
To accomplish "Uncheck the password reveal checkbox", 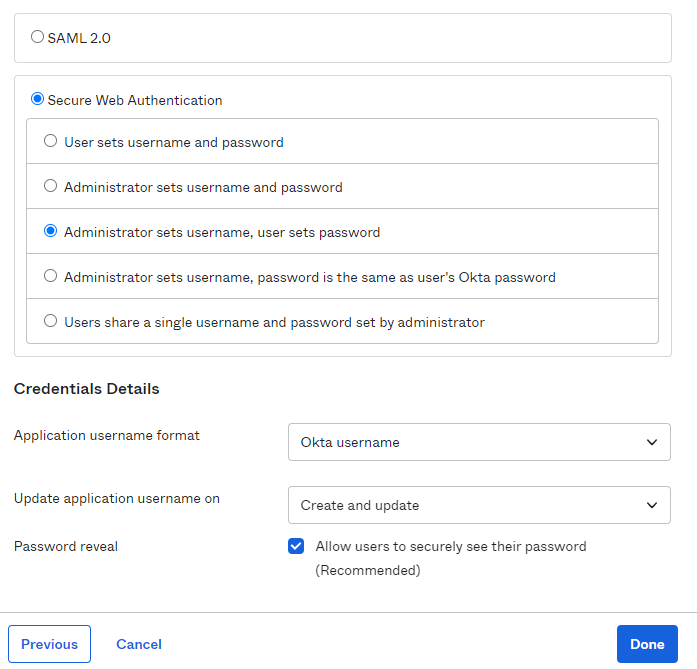I will 296,546.
